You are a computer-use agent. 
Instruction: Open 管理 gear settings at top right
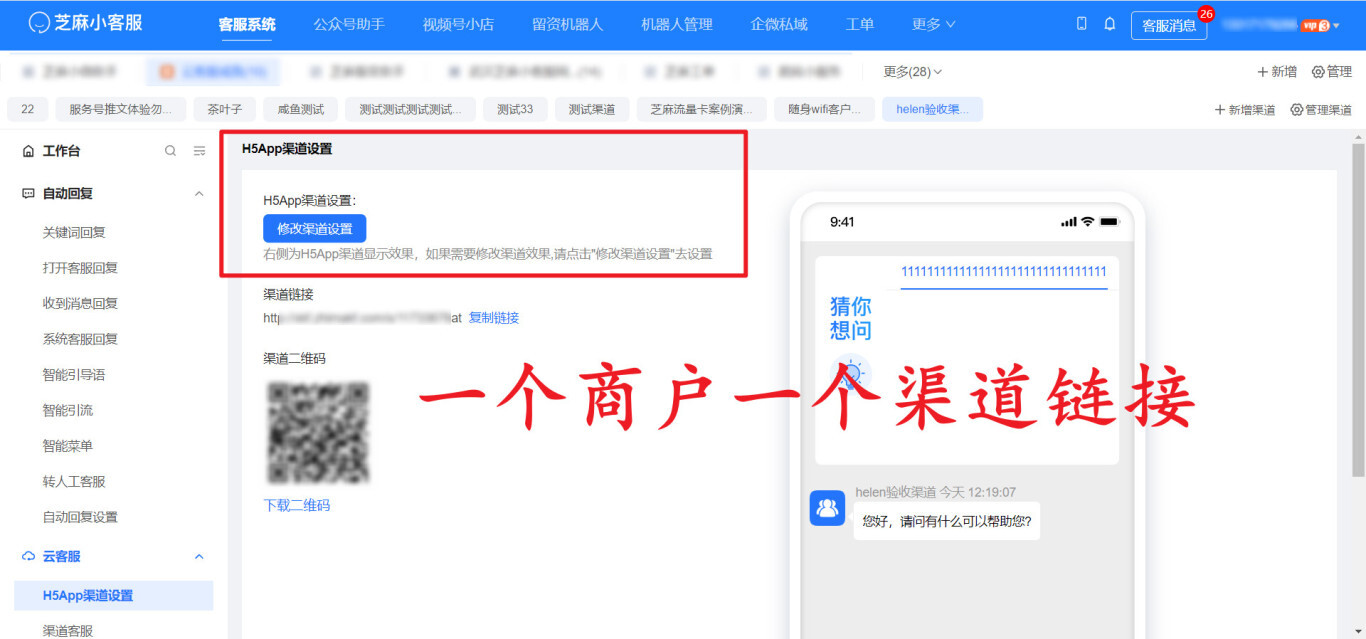click(1331, 72)
